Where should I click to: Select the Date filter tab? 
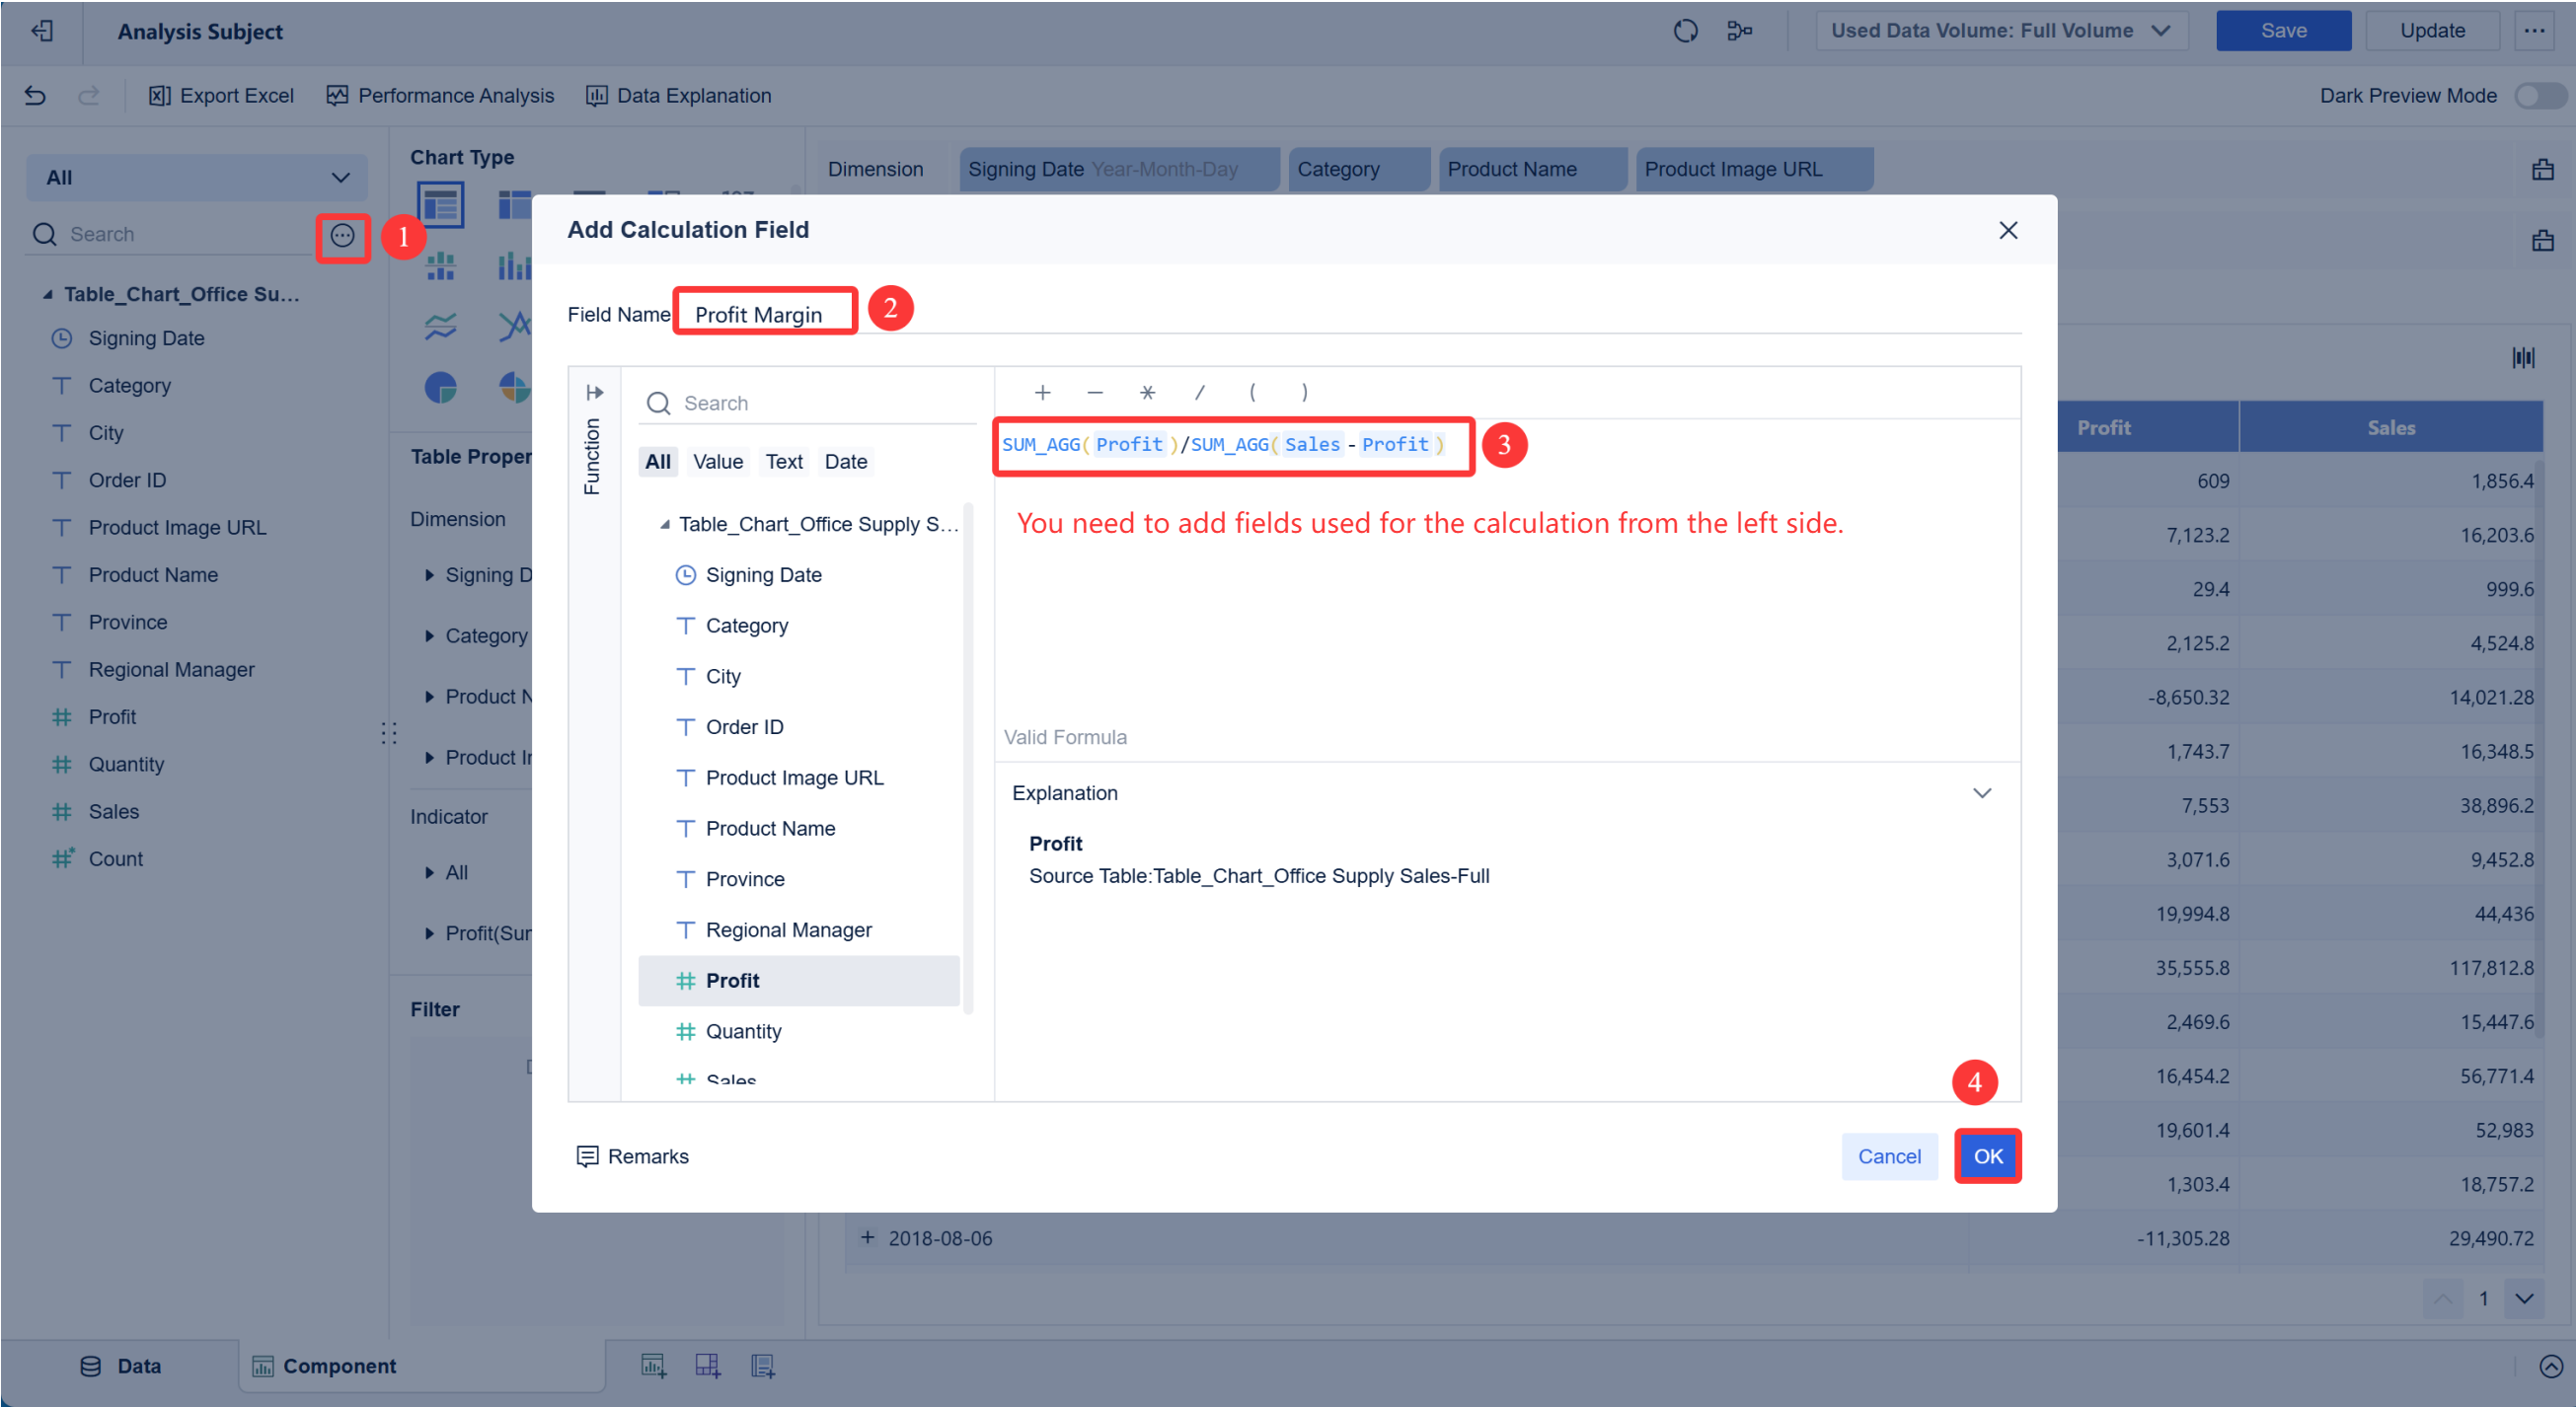click(846, 461)
